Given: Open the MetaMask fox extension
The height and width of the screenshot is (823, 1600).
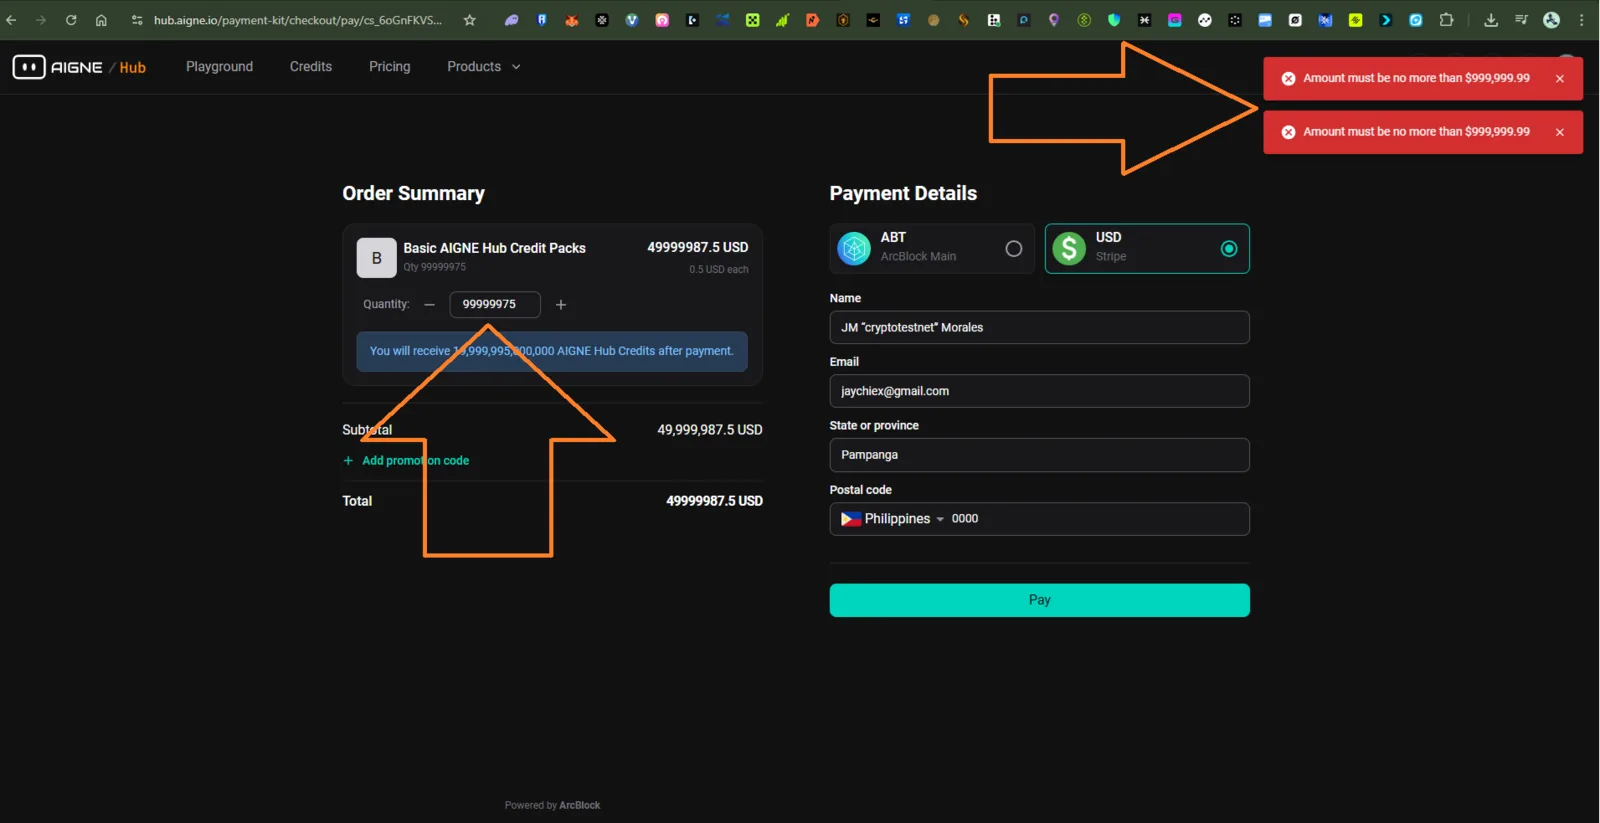Looking at the screenshot, I should (x=572, y=20).
